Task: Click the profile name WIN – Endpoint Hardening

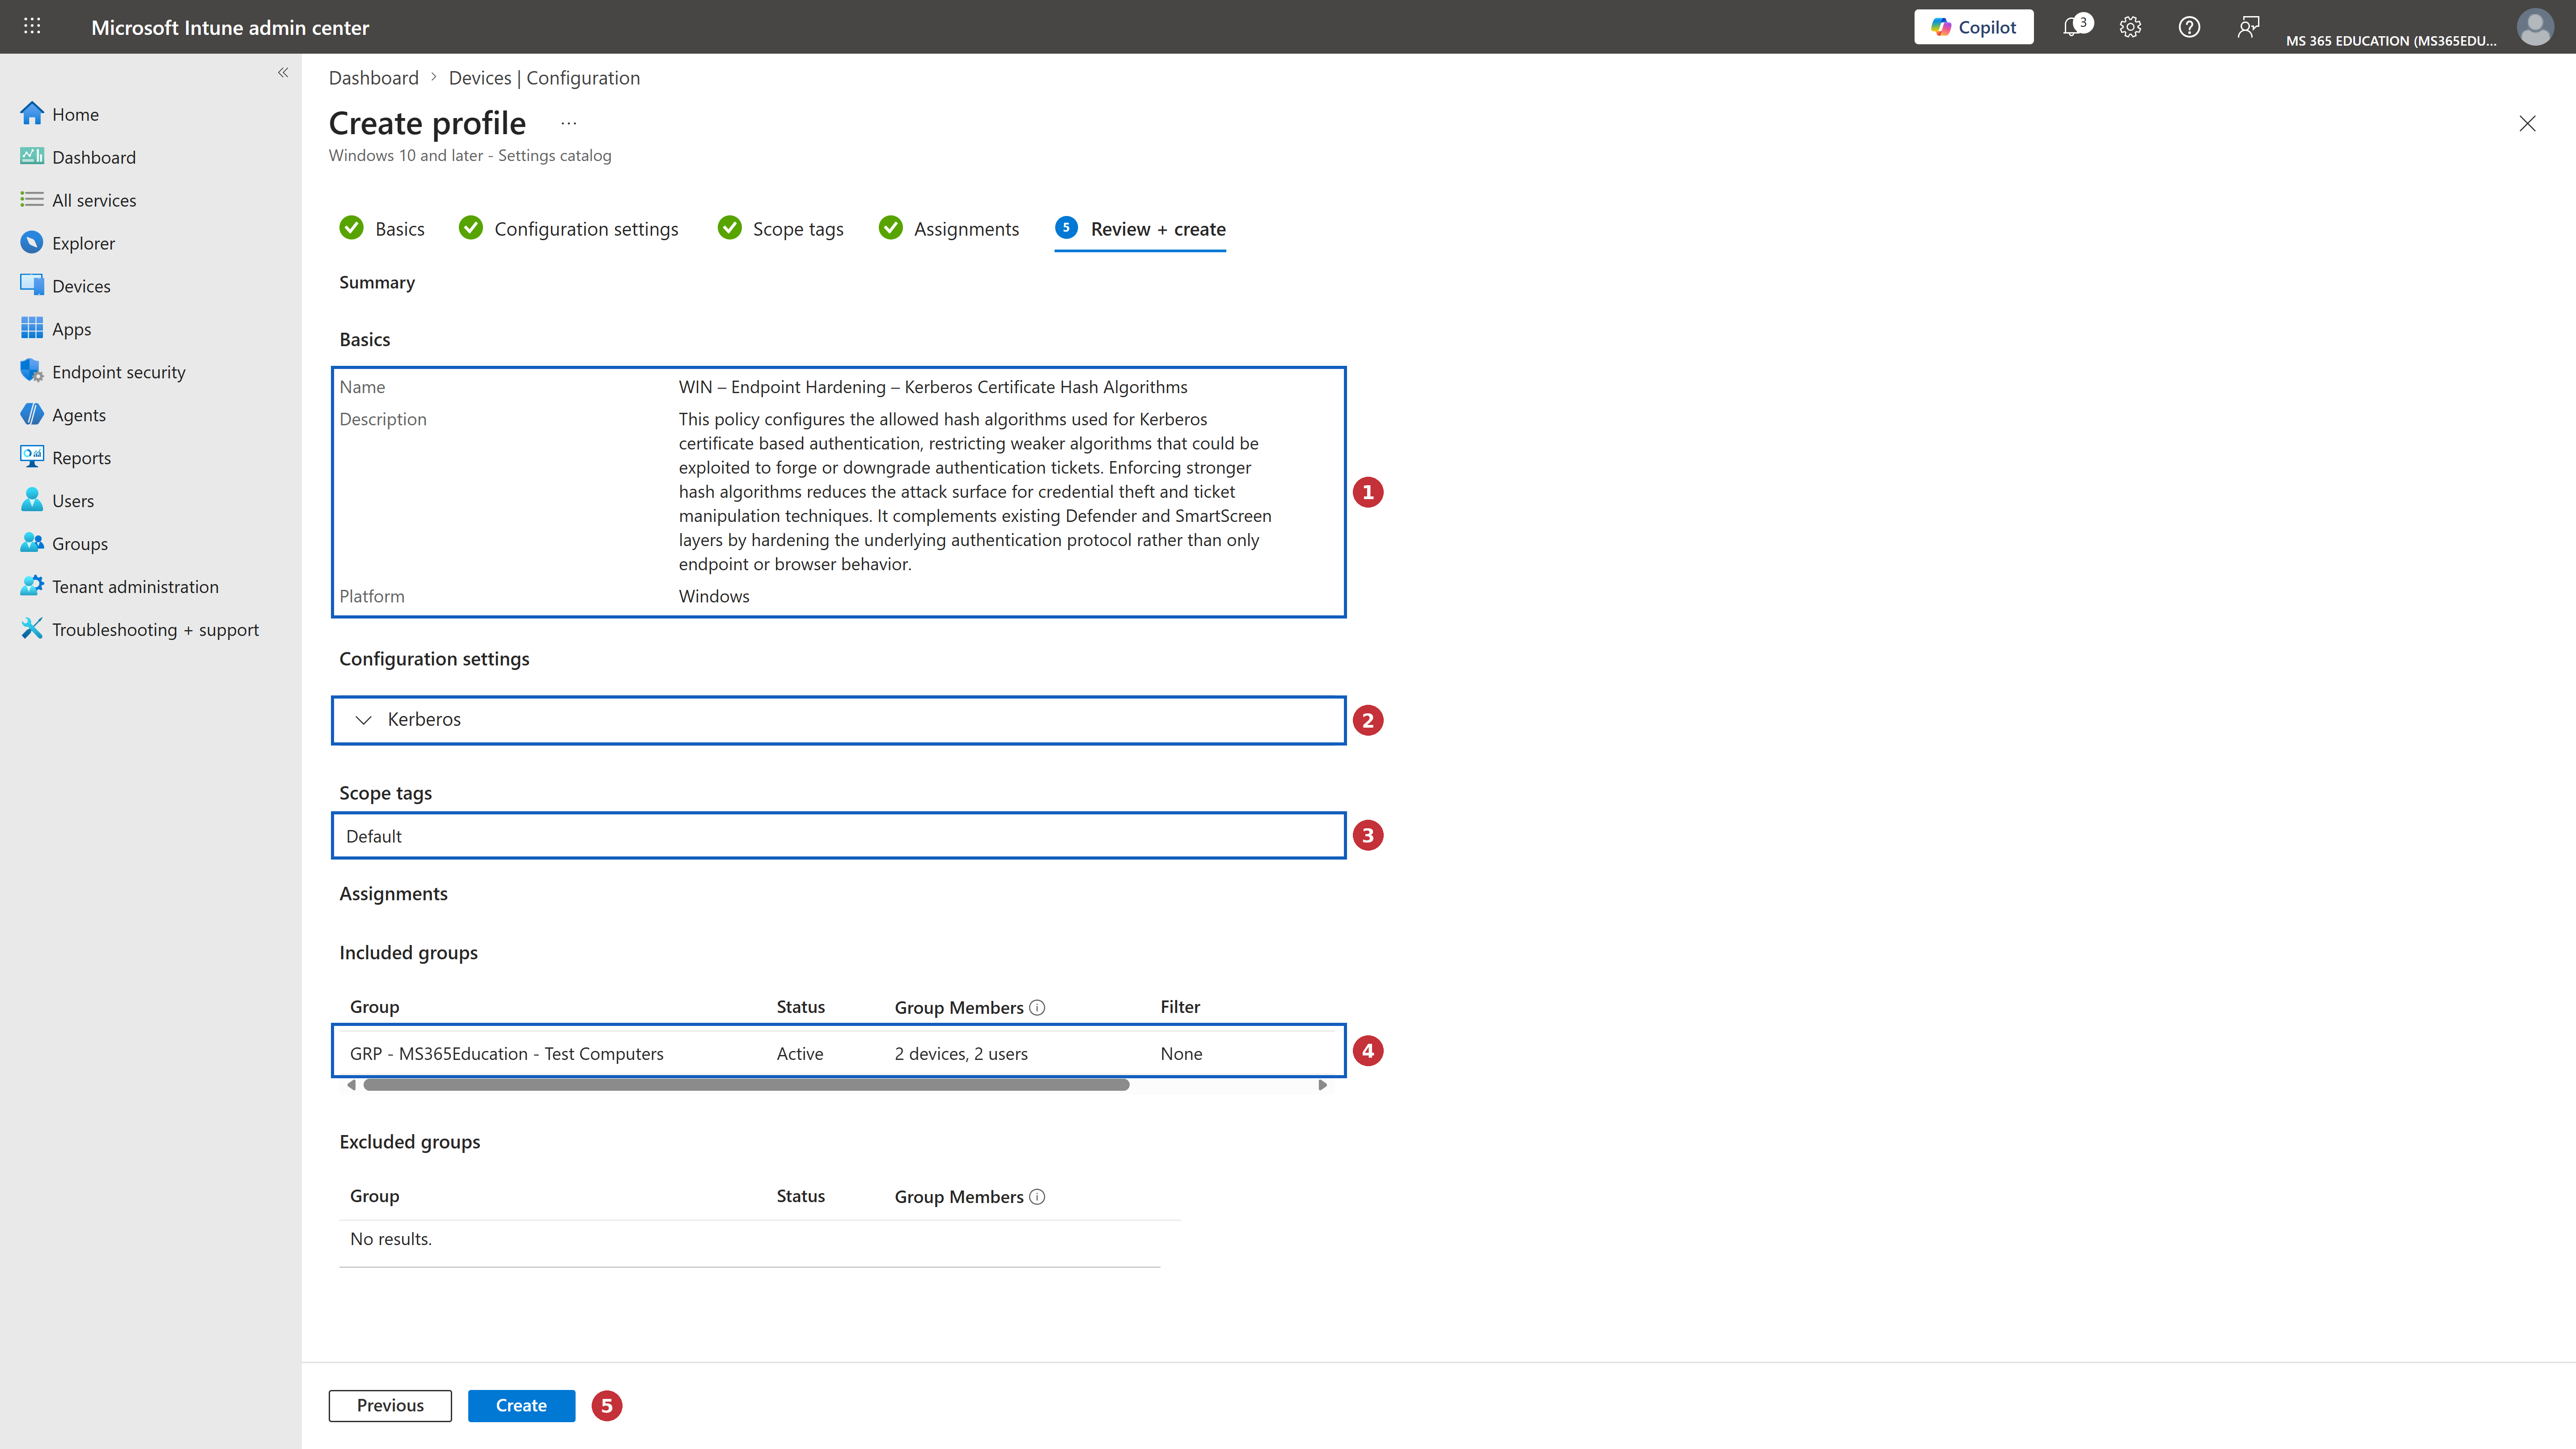Action: (x=933, y=387)
